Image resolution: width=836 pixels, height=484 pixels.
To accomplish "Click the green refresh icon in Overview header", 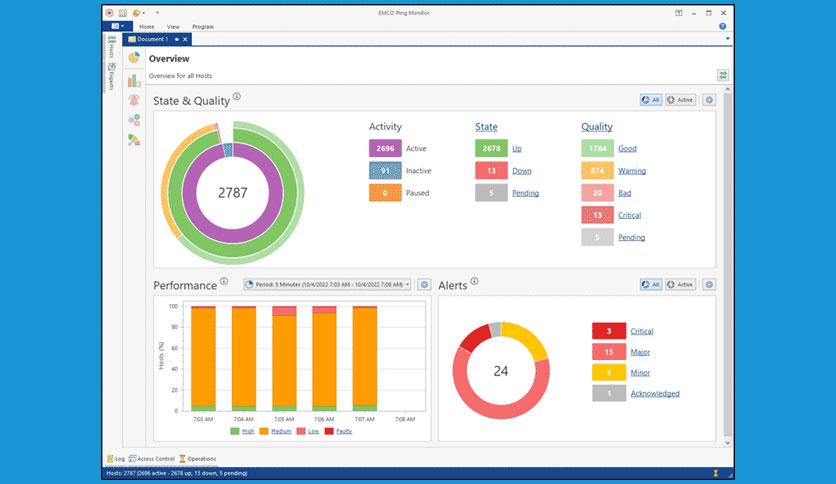I will click(722, 75).
